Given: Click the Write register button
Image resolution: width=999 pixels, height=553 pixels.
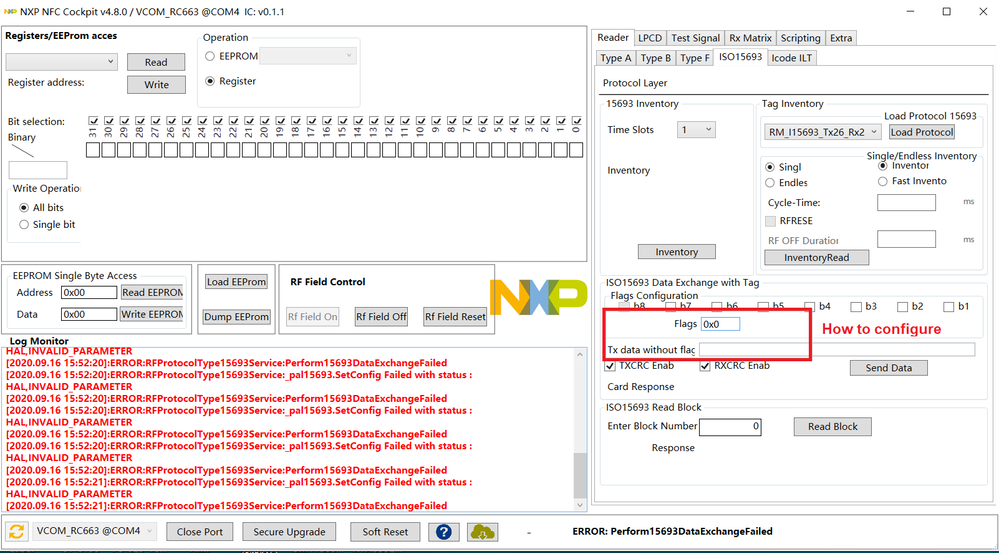Looking at the screenshot, I should point(156,85).
